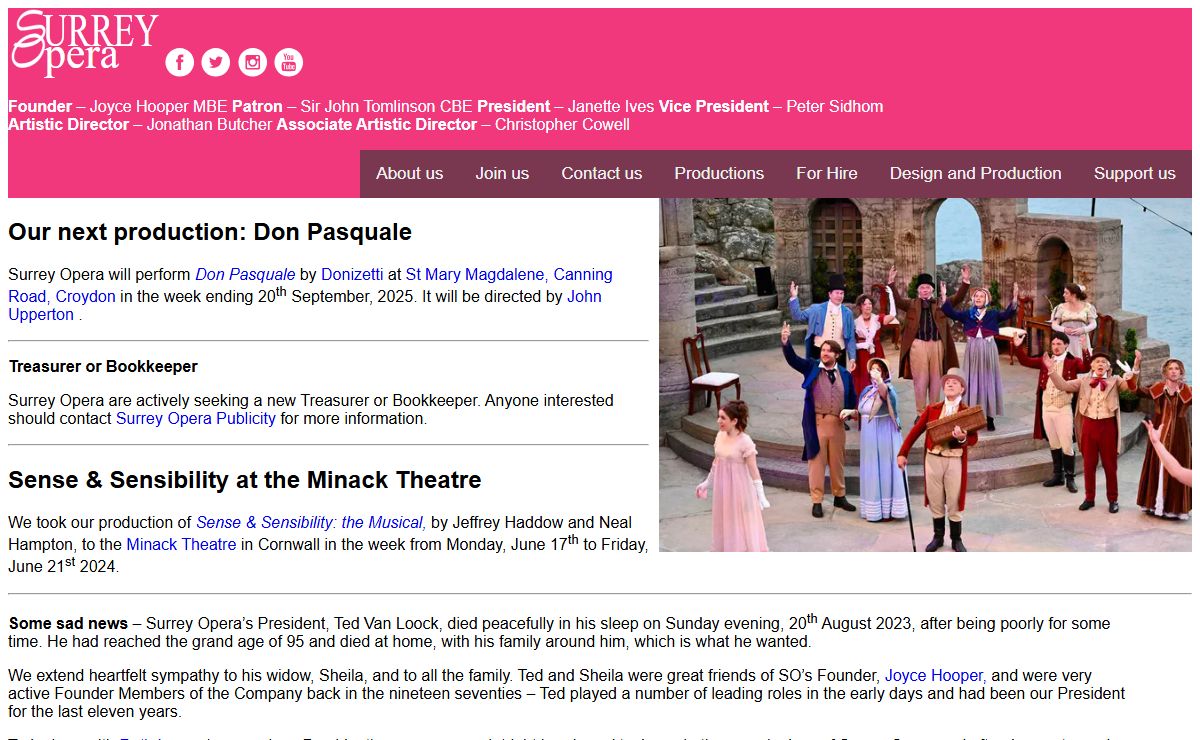This screenshot has height=740, width=1200.
Task: Open the Donizetti link
Action: coord(352,274)
